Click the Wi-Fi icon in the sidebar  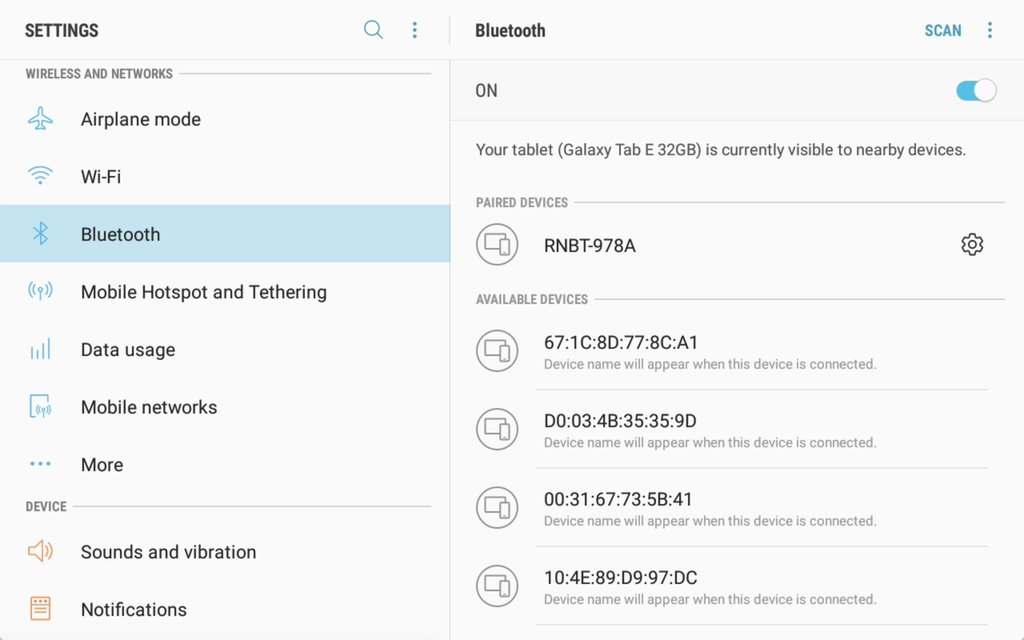[40, 176]
